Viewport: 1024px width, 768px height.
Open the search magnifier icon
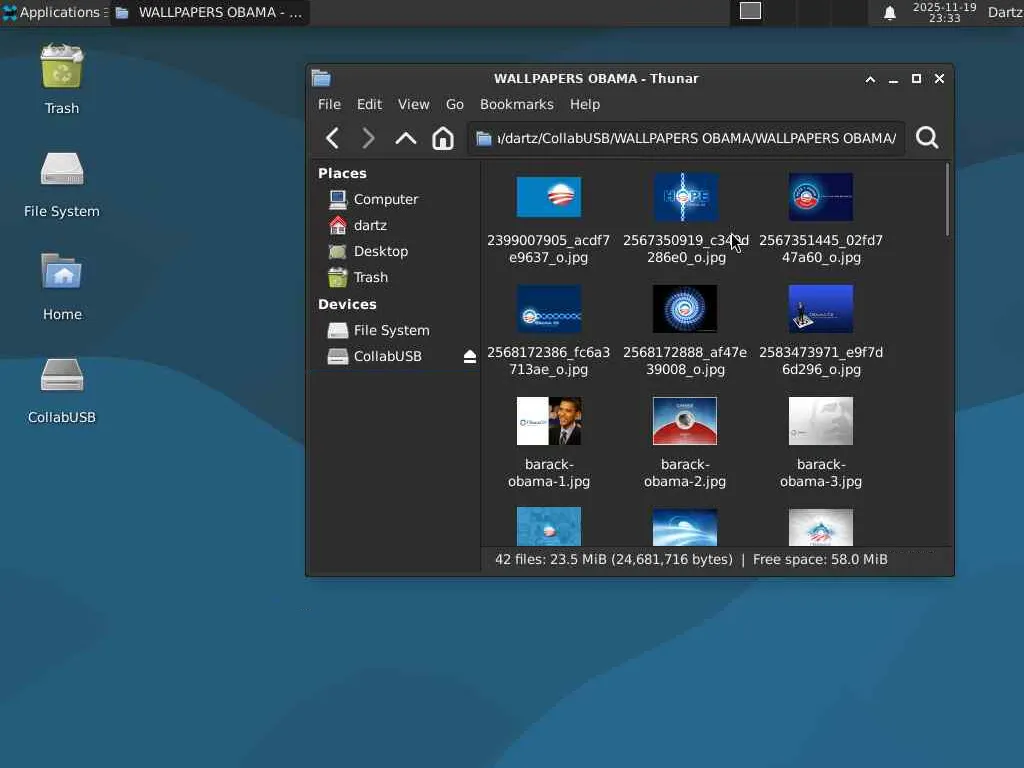(x=927, y=138)
